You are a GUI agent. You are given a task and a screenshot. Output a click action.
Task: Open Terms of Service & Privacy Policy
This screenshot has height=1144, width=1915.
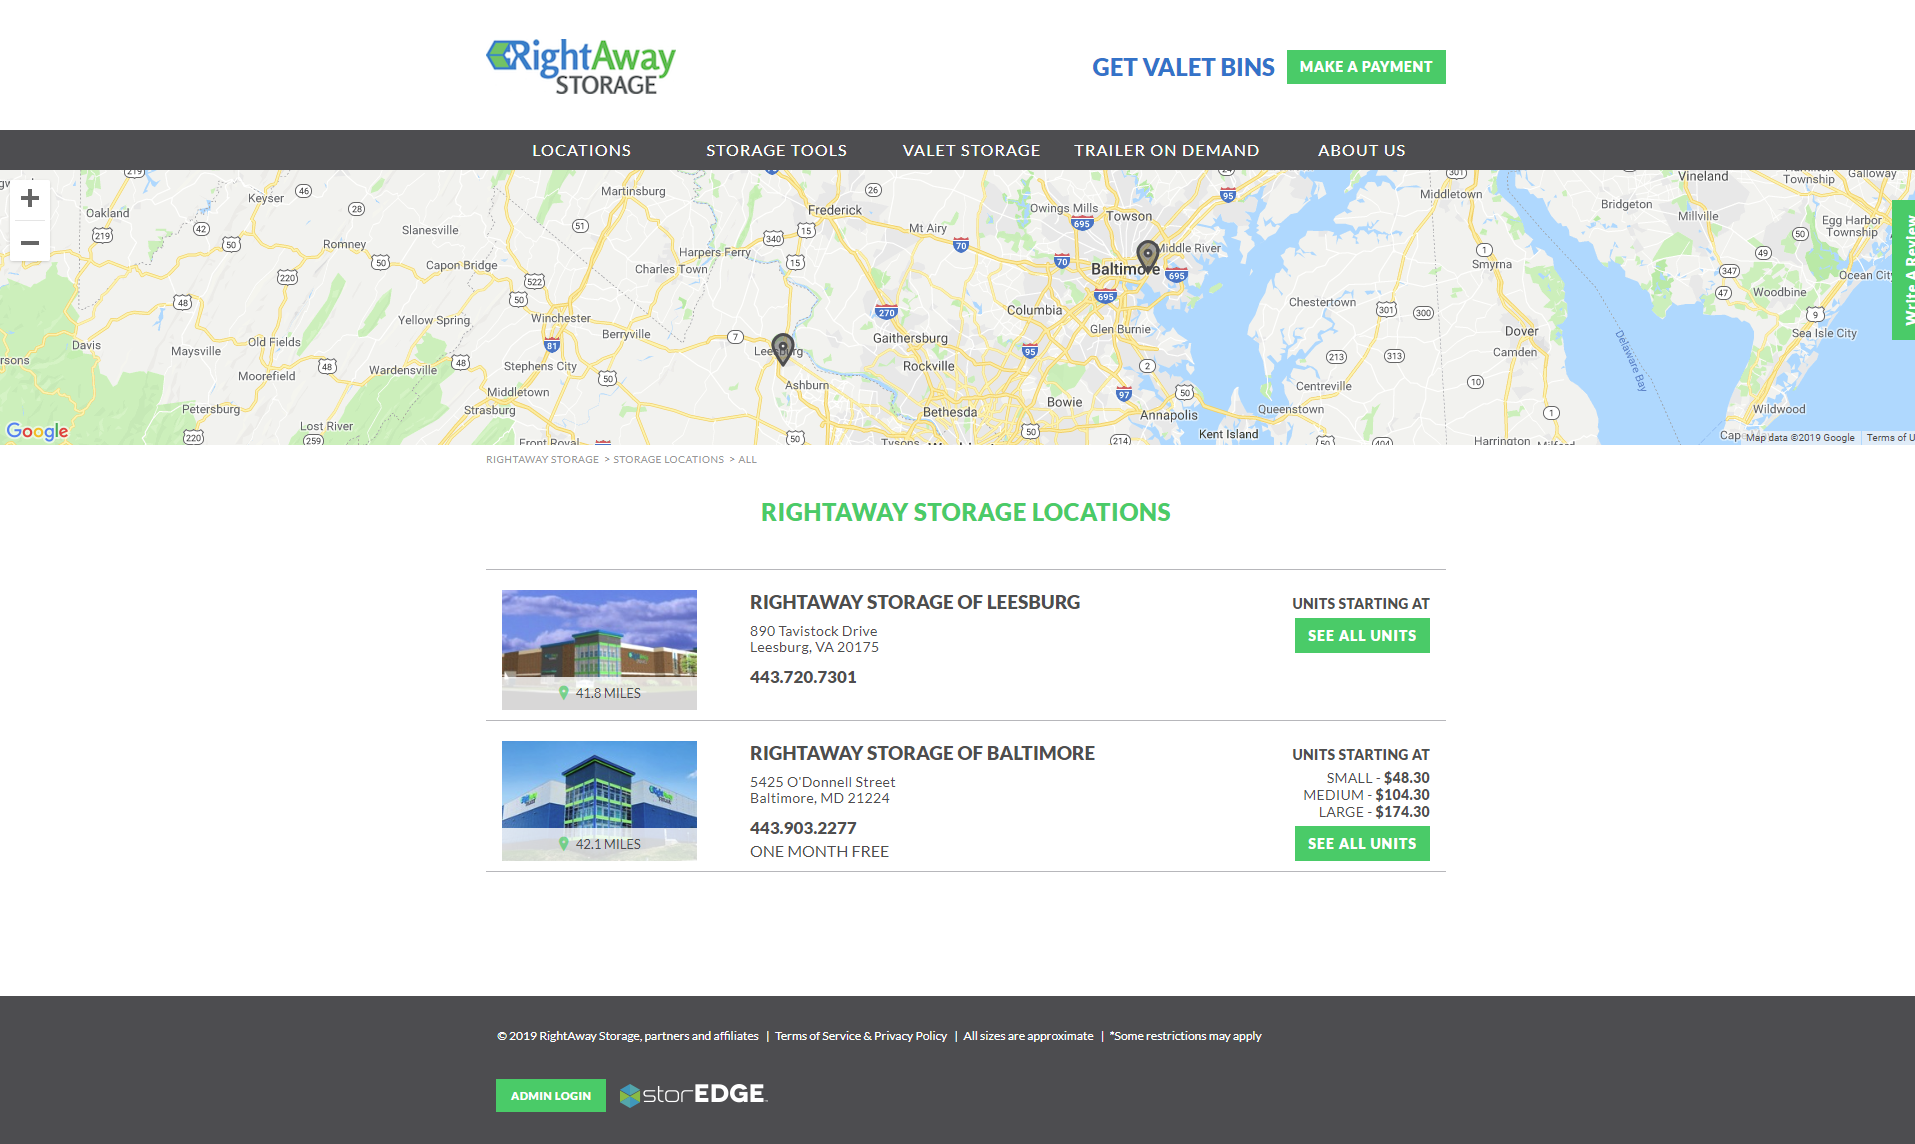click(861, 1036)
